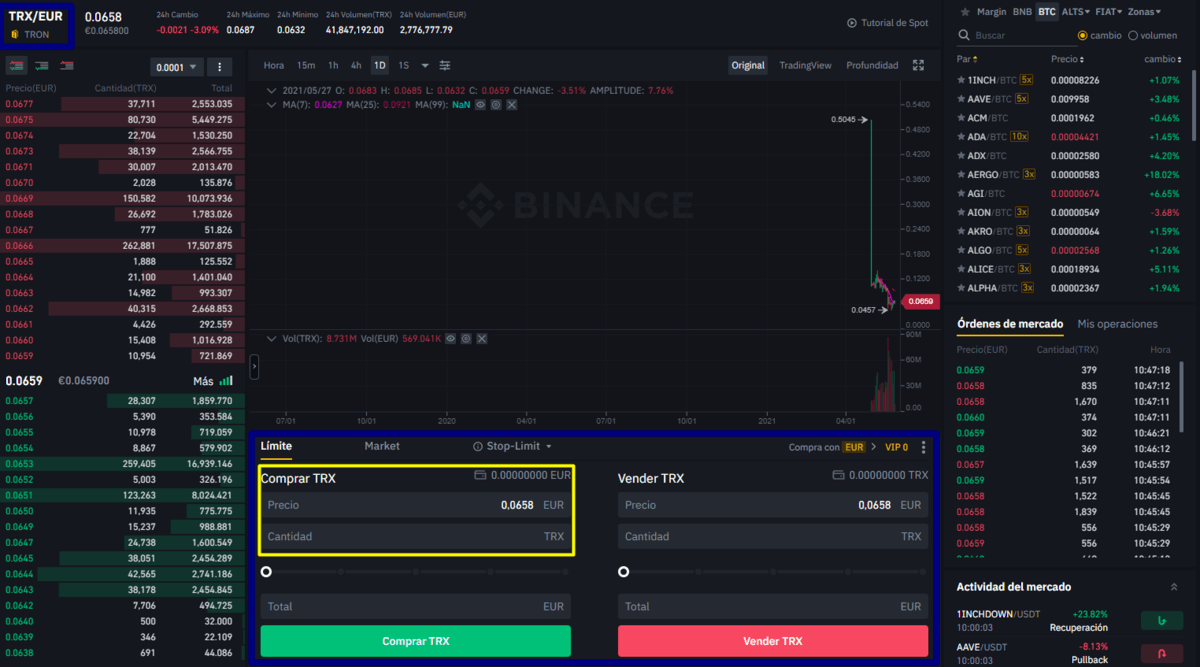Open chart indicator settings icon
The width and height of the screenshot is (1200, 667).
pyautogui.click(x=445, y=65)
